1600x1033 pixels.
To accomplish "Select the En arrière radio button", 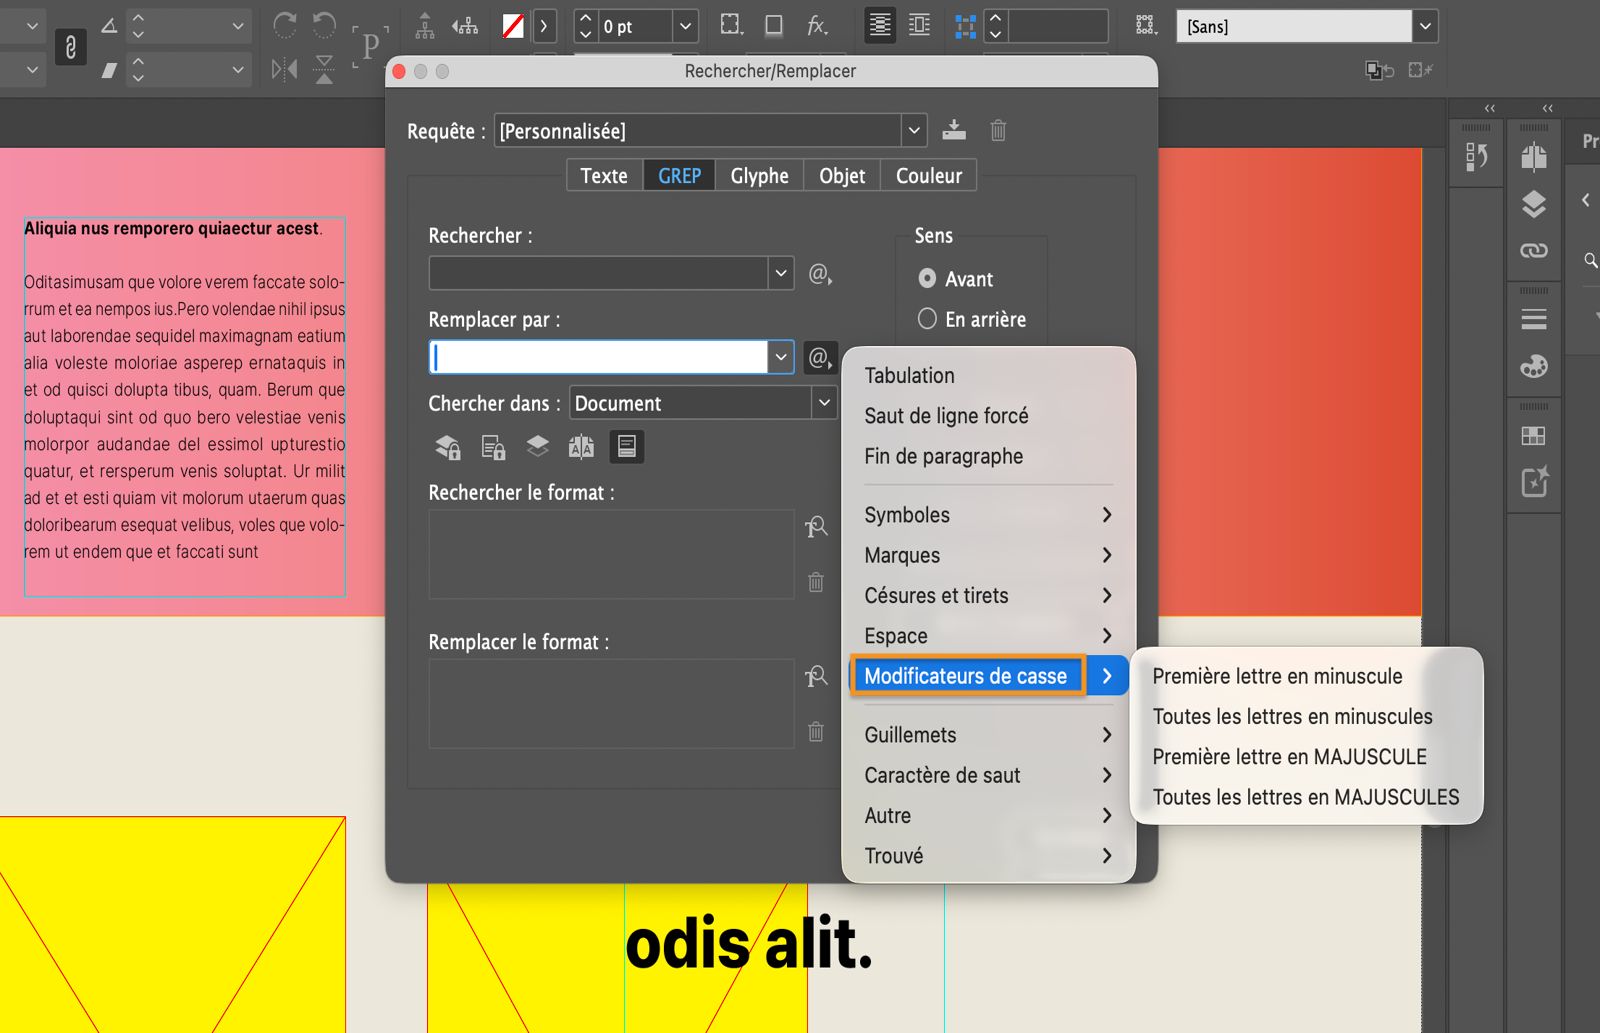I will click(927, 318).
